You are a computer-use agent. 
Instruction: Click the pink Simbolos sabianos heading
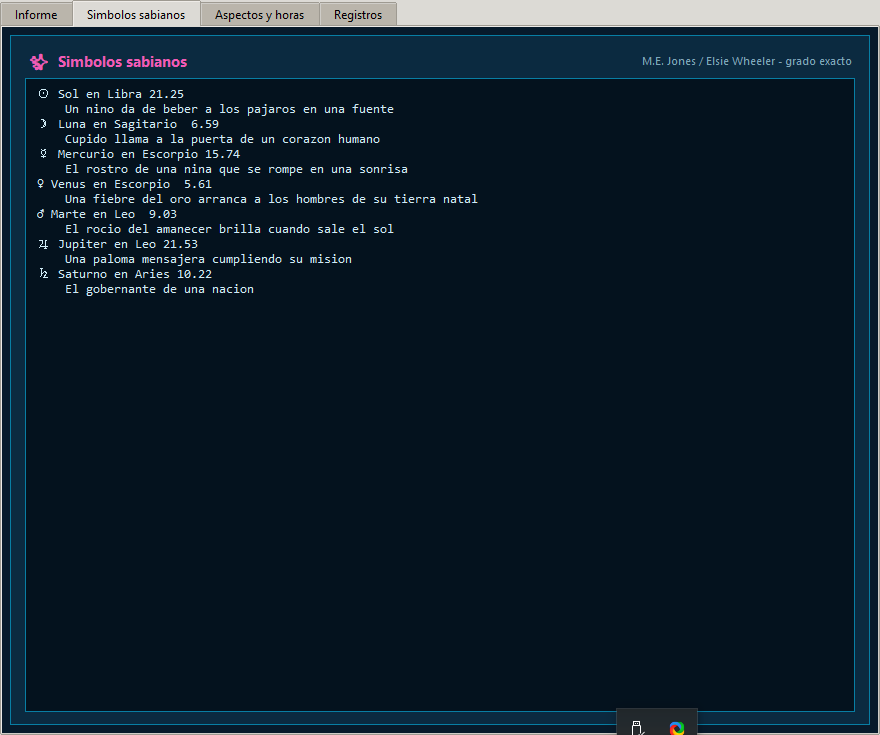[x=122, y=62]
